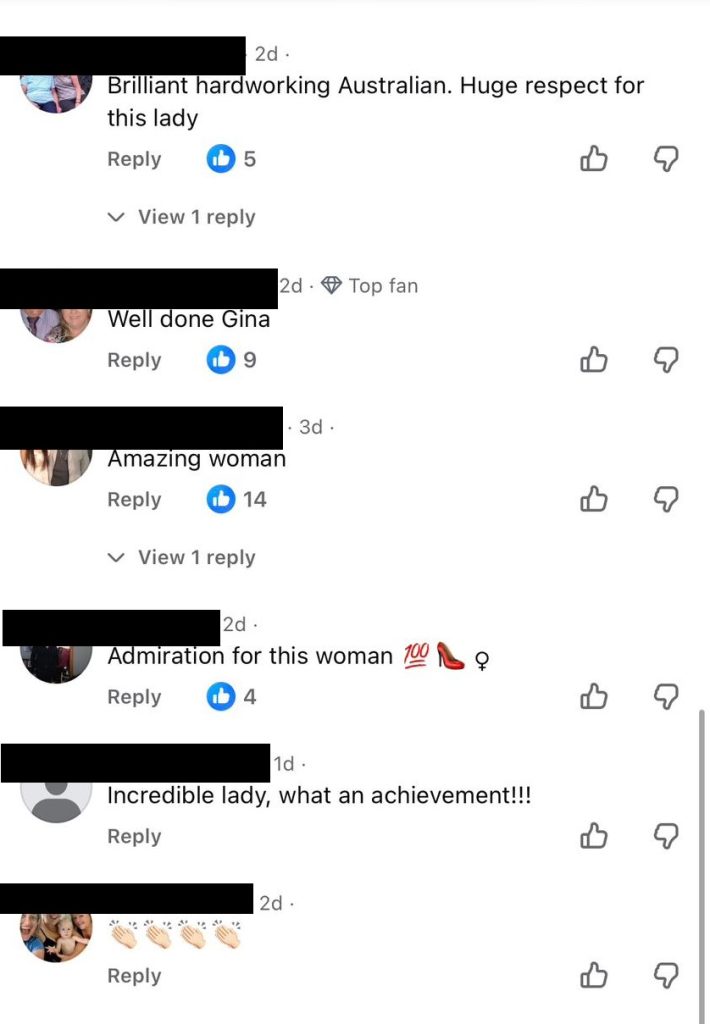This screenshot has height=1024, width=710.
Task: Open the 5 likes reaction count
Action: tap(231, 159)
